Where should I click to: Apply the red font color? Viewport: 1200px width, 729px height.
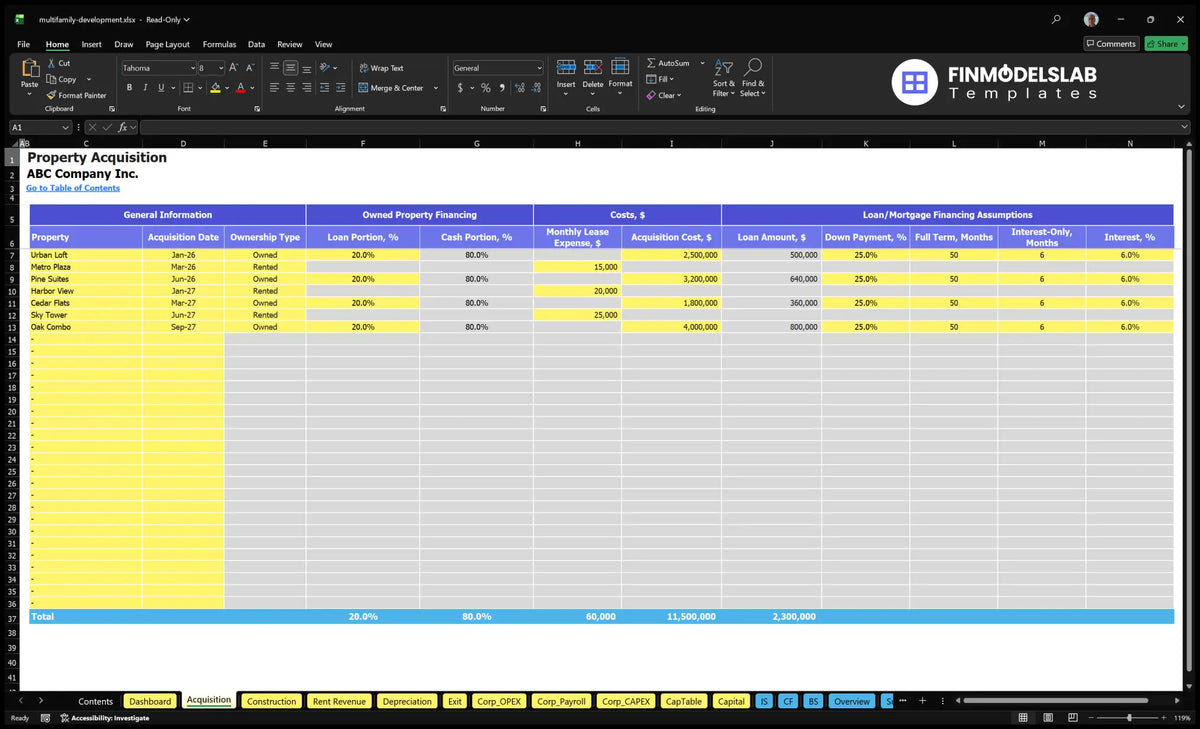(x=241, y=88)
